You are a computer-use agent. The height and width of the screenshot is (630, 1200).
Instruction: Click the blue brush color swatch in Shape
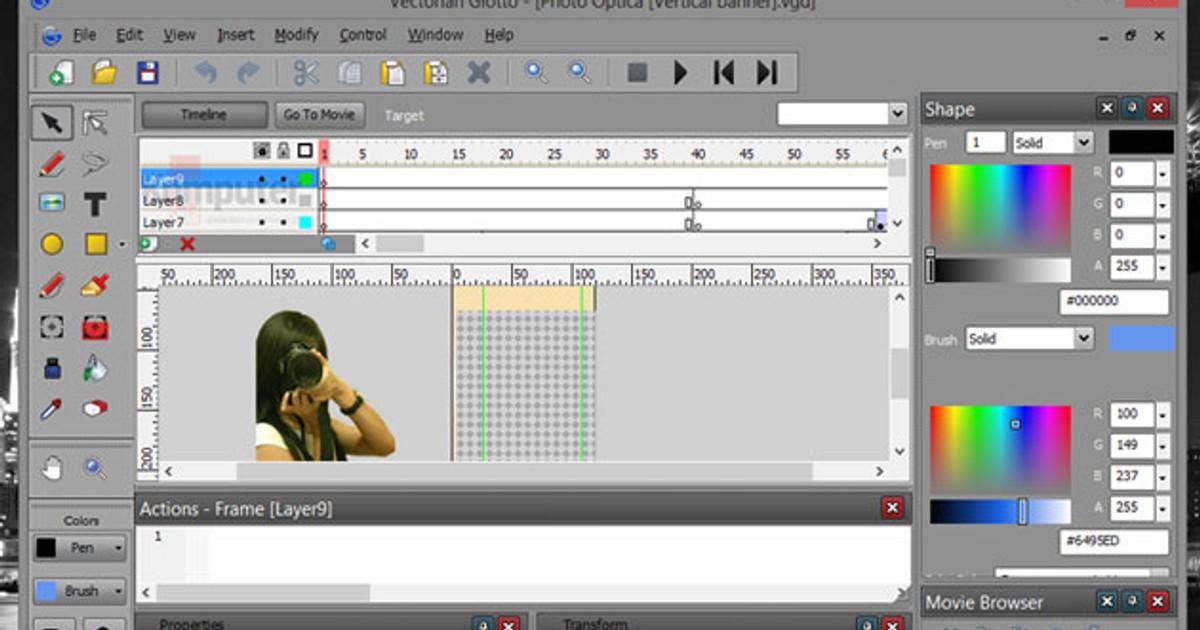(x=1141, y=339)
